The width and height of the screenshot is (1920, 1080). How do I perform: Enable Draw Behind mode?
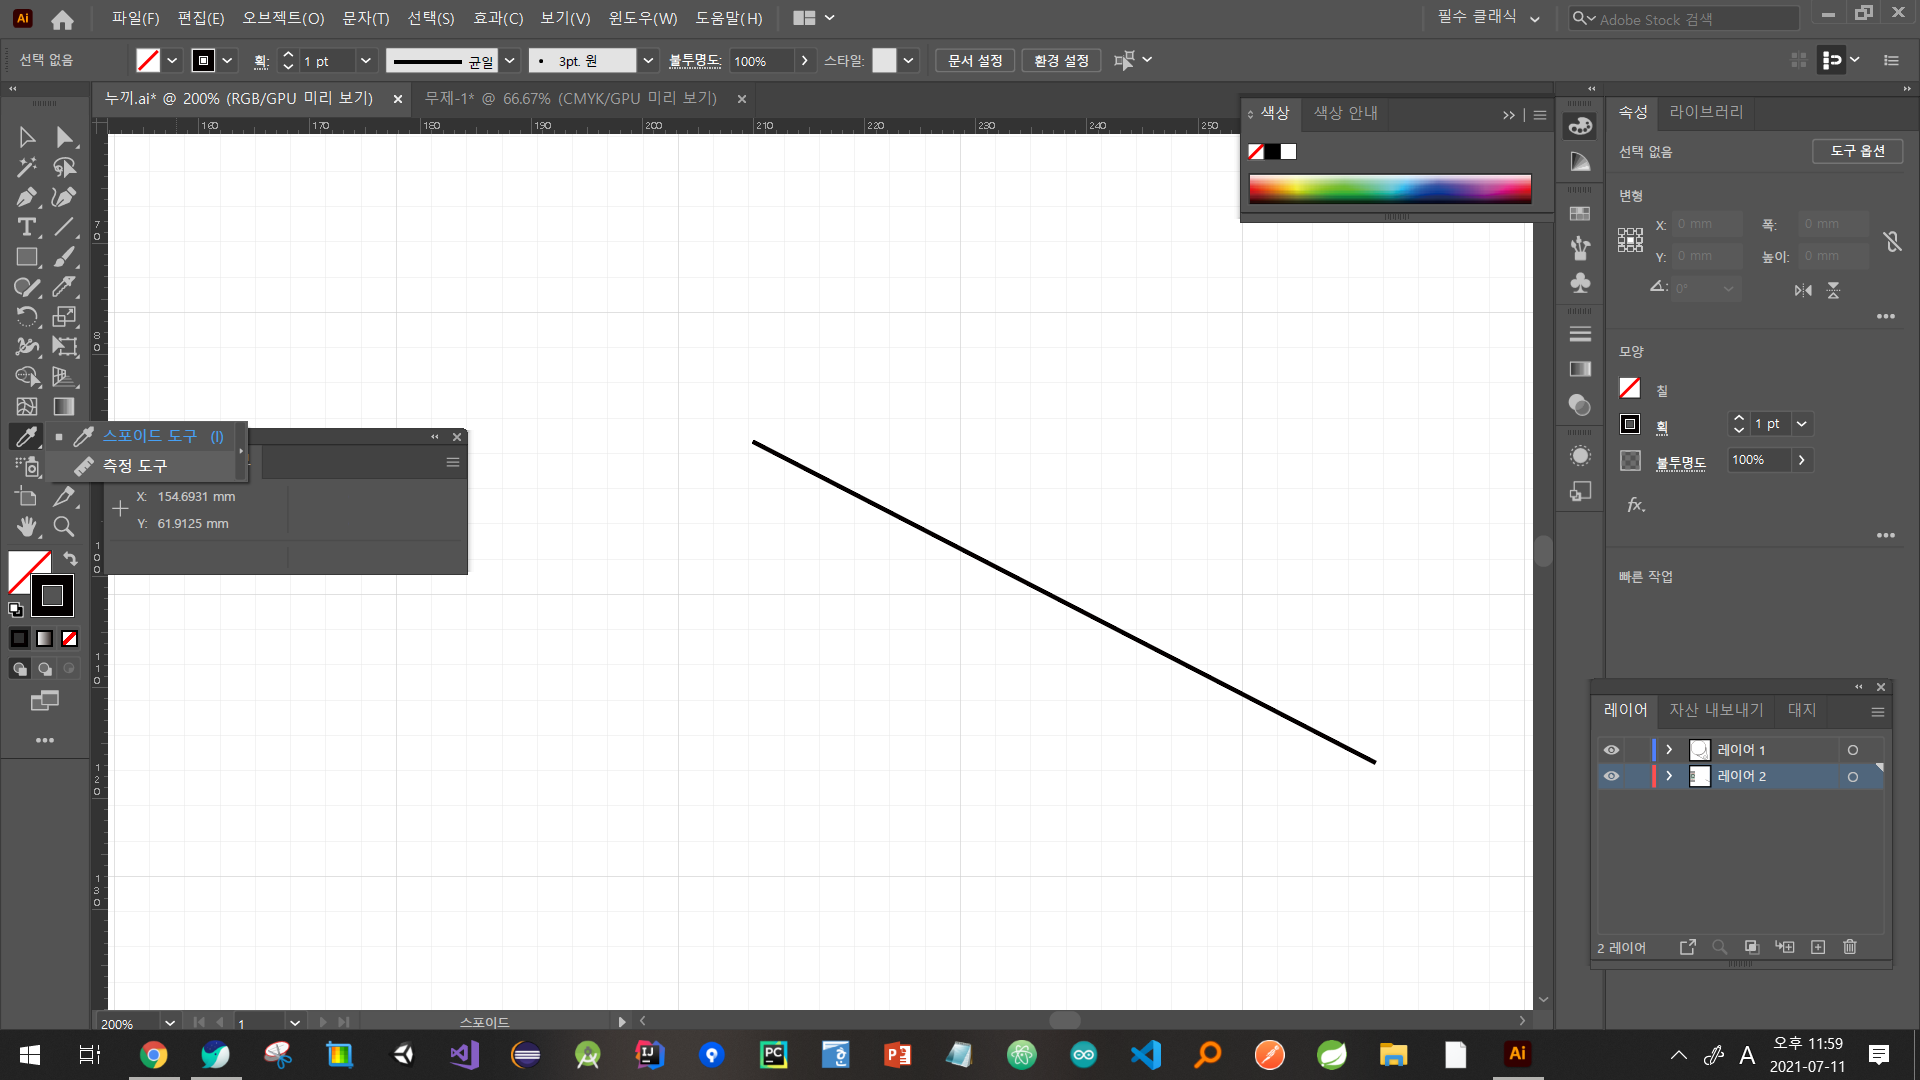45,669
